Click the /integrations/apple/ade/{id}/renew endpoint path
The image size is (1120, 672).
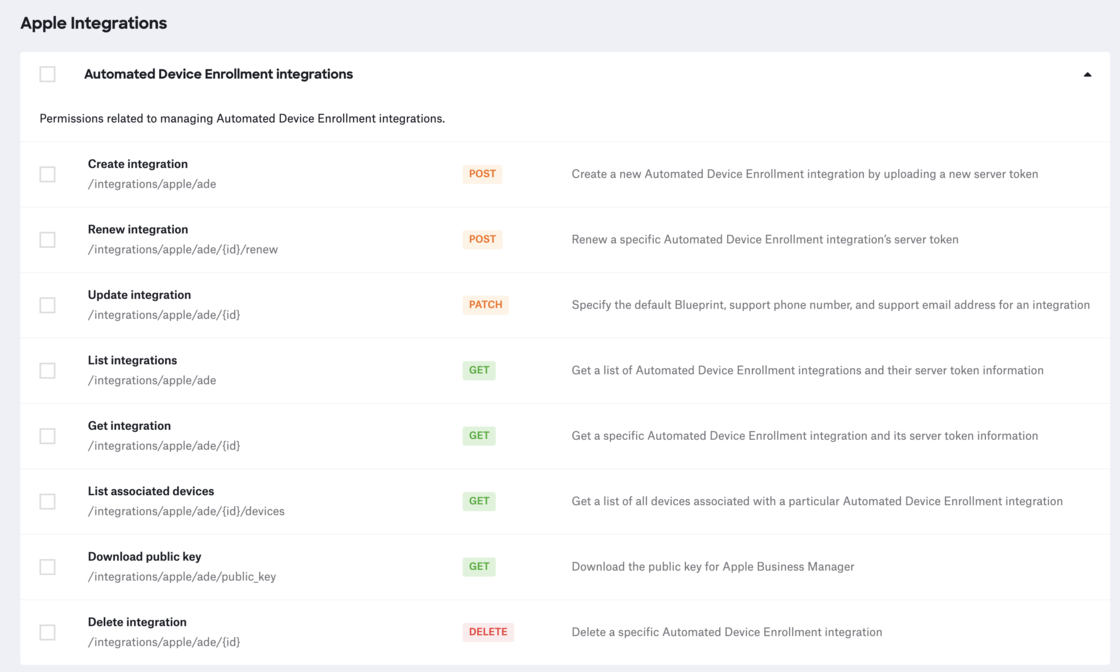click(183, 249)
